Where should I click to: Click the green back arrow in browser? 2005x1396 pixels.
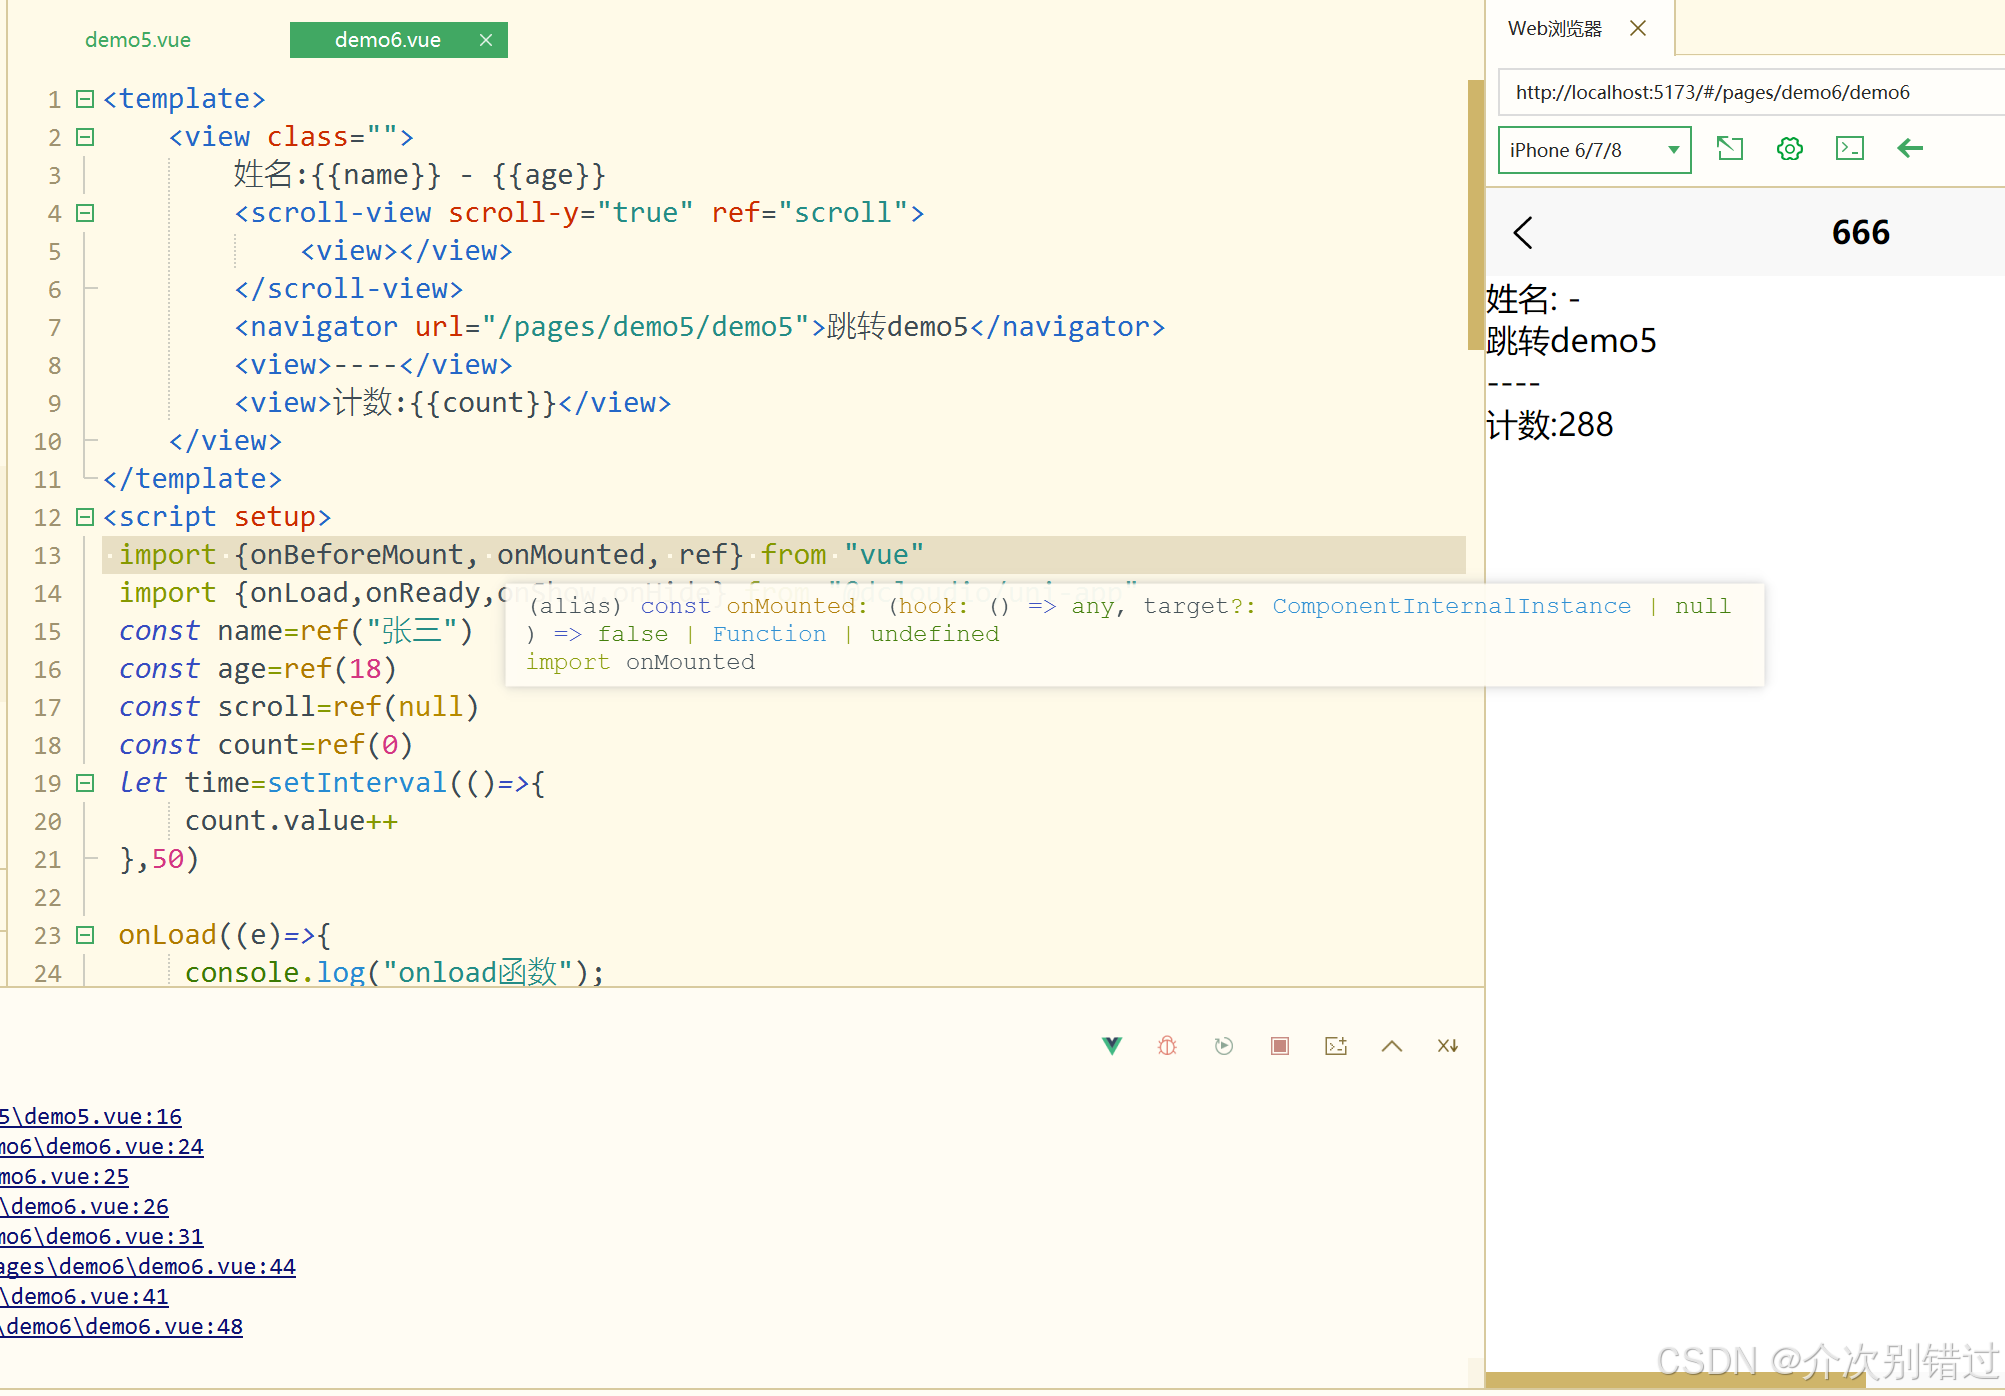[1910, 149]
